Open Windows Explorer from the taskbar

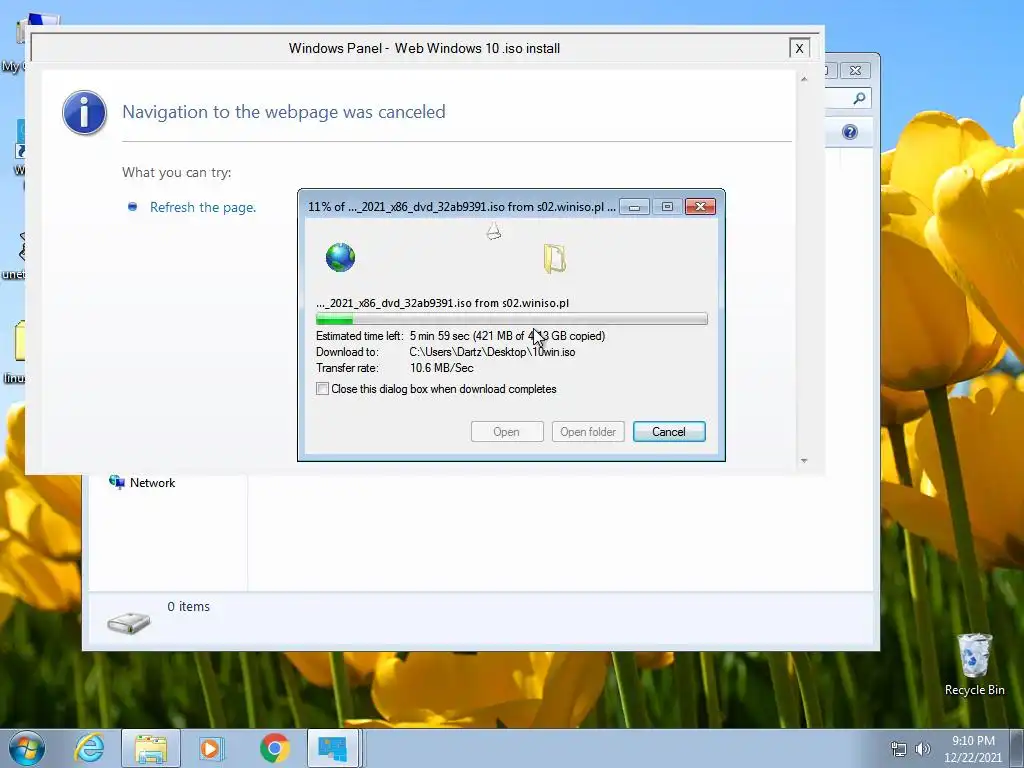(151, 748)
